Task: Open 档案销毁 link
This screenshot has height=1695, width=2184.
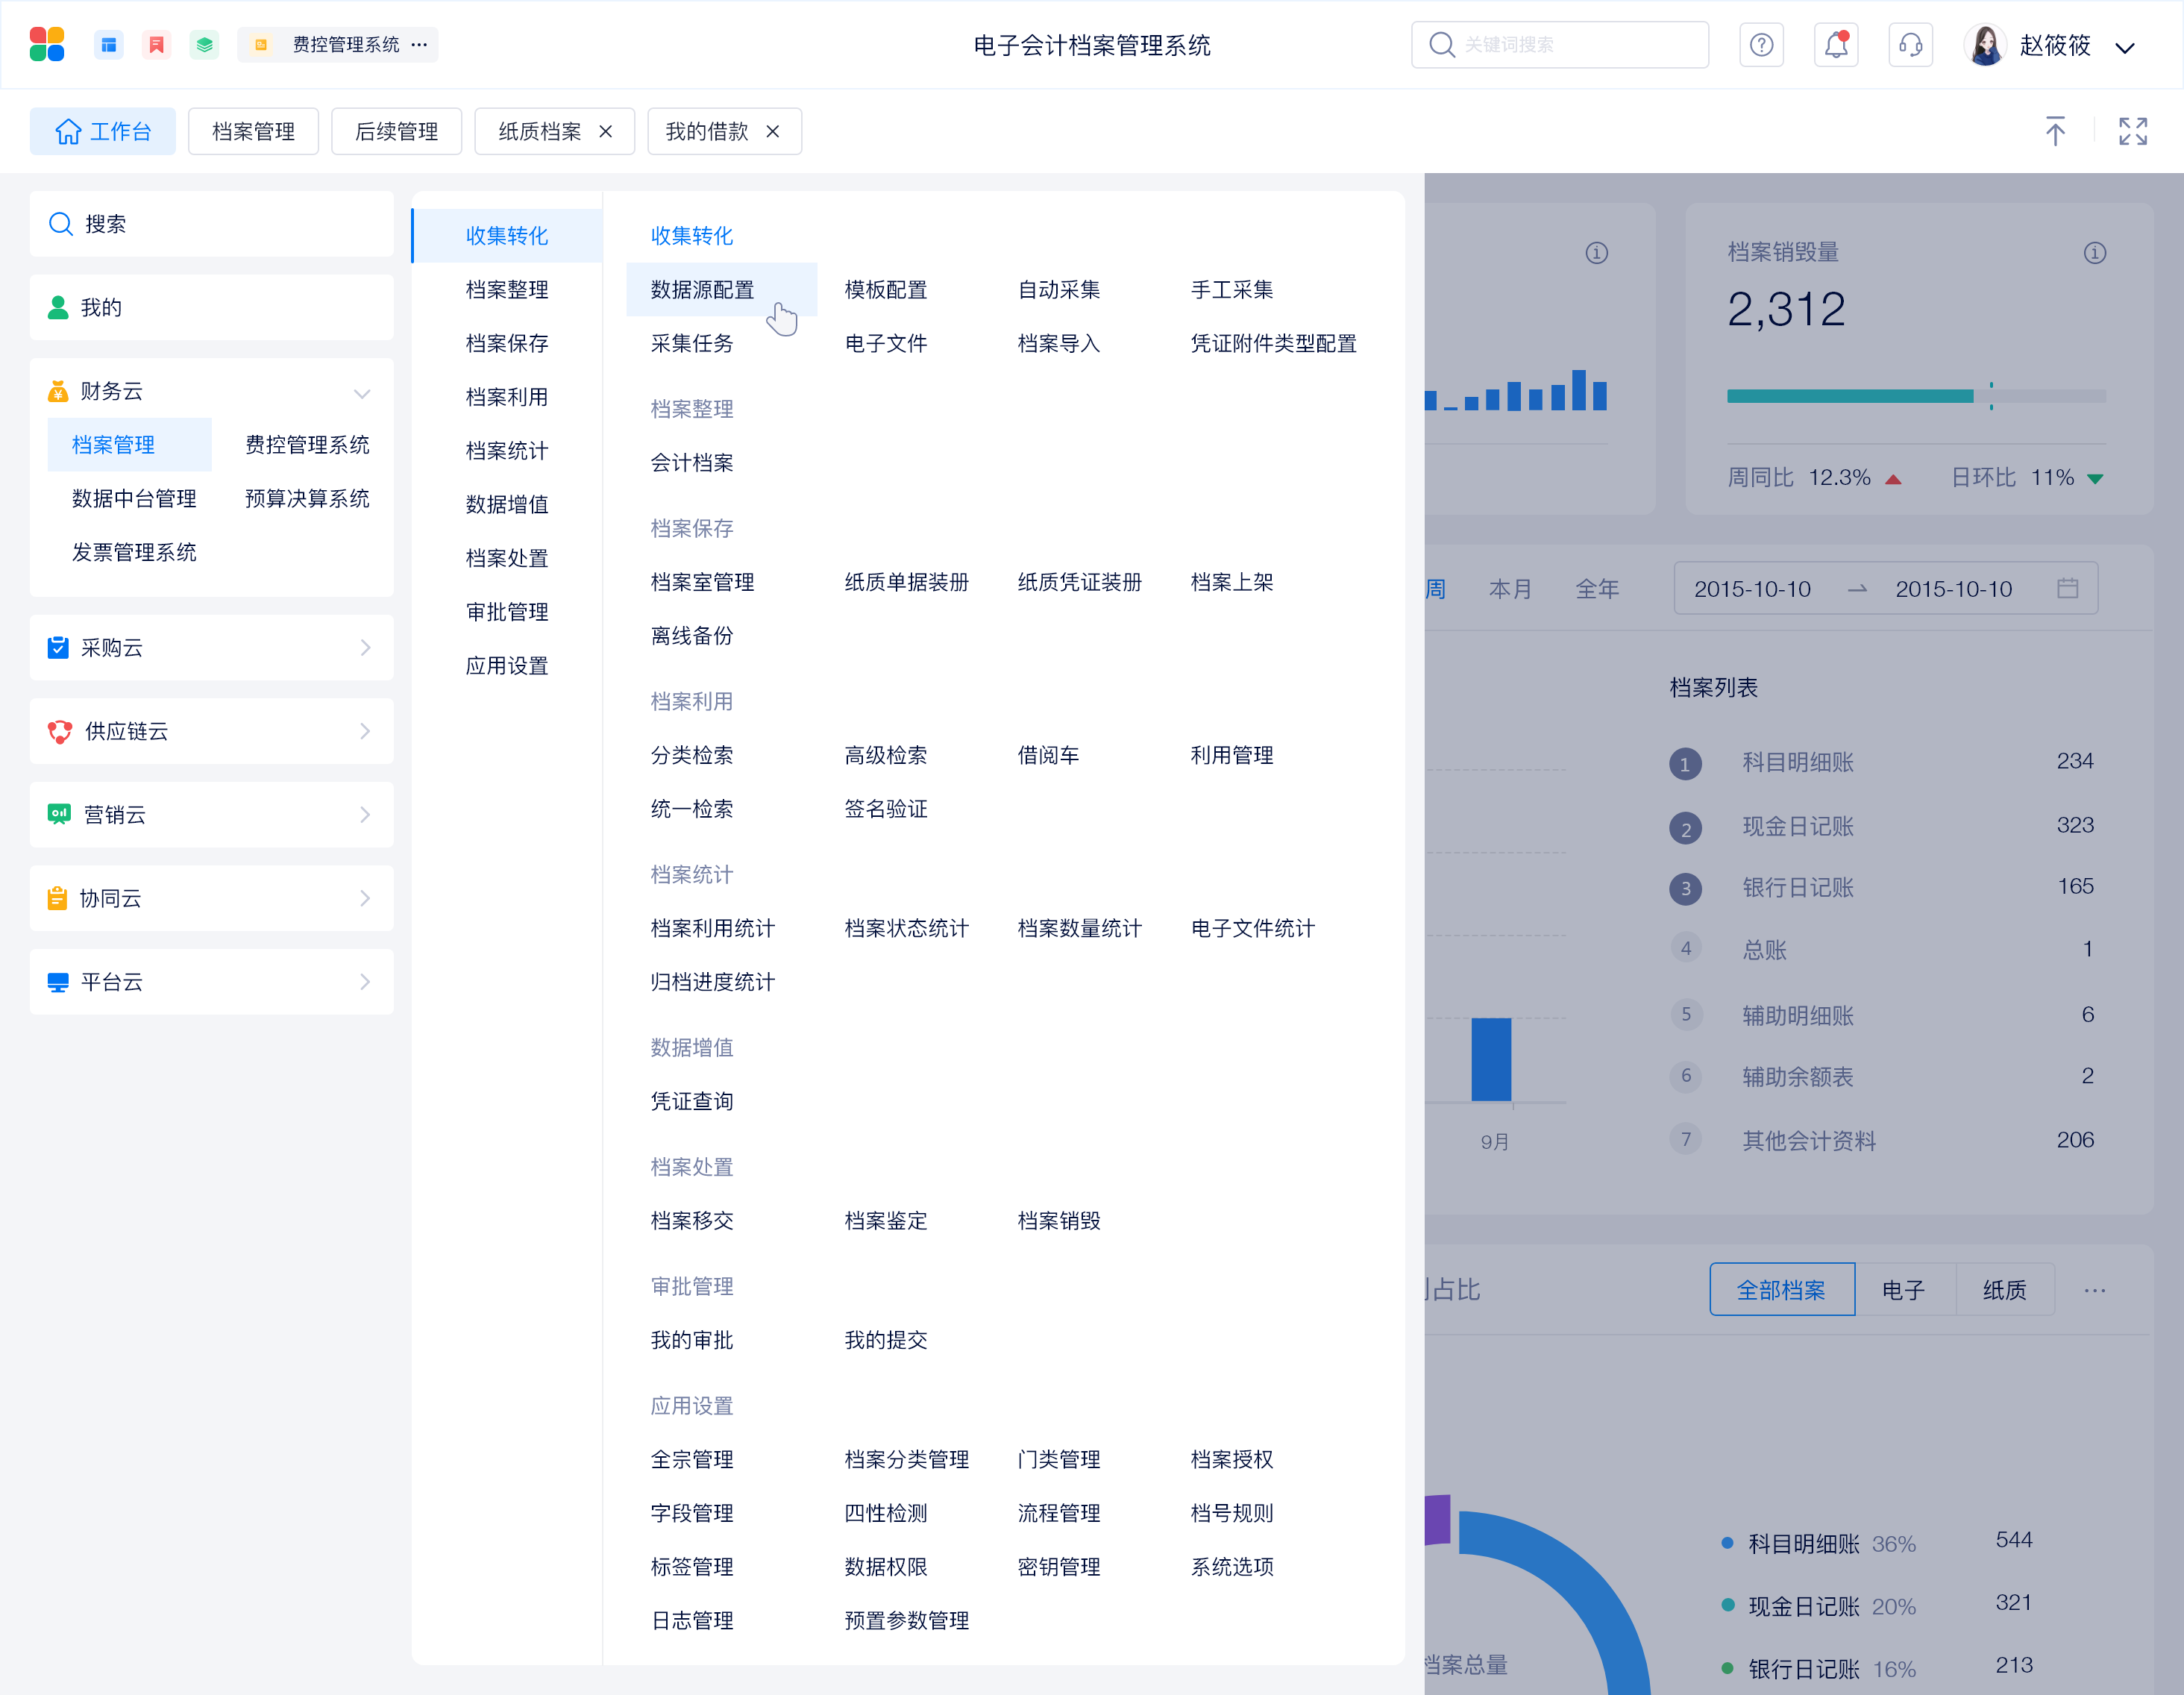Action: point(1059,1221)
